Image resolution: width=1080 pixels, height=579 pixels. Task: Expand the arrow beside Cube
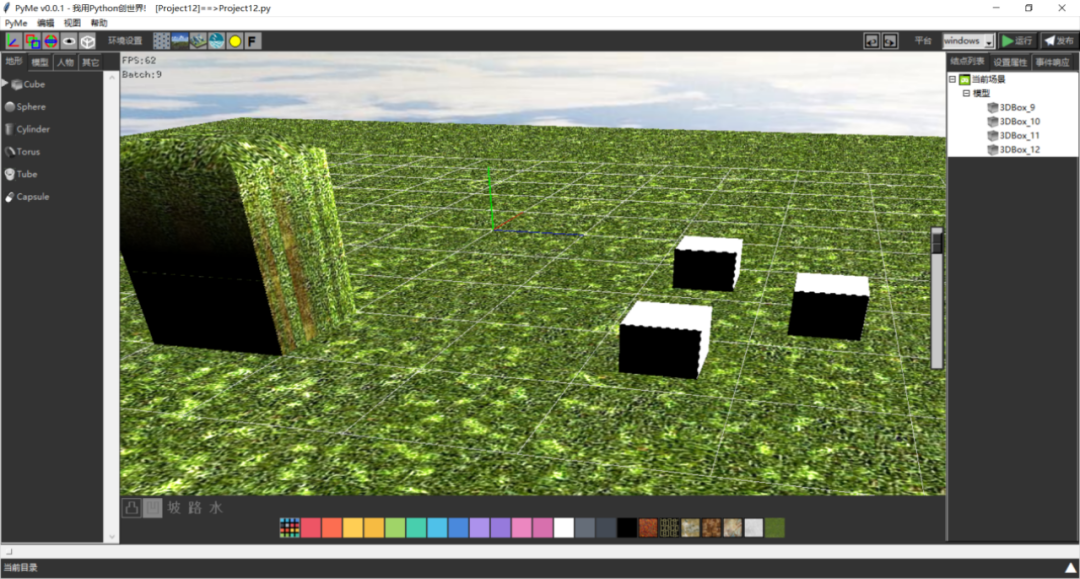coord(5,84)
